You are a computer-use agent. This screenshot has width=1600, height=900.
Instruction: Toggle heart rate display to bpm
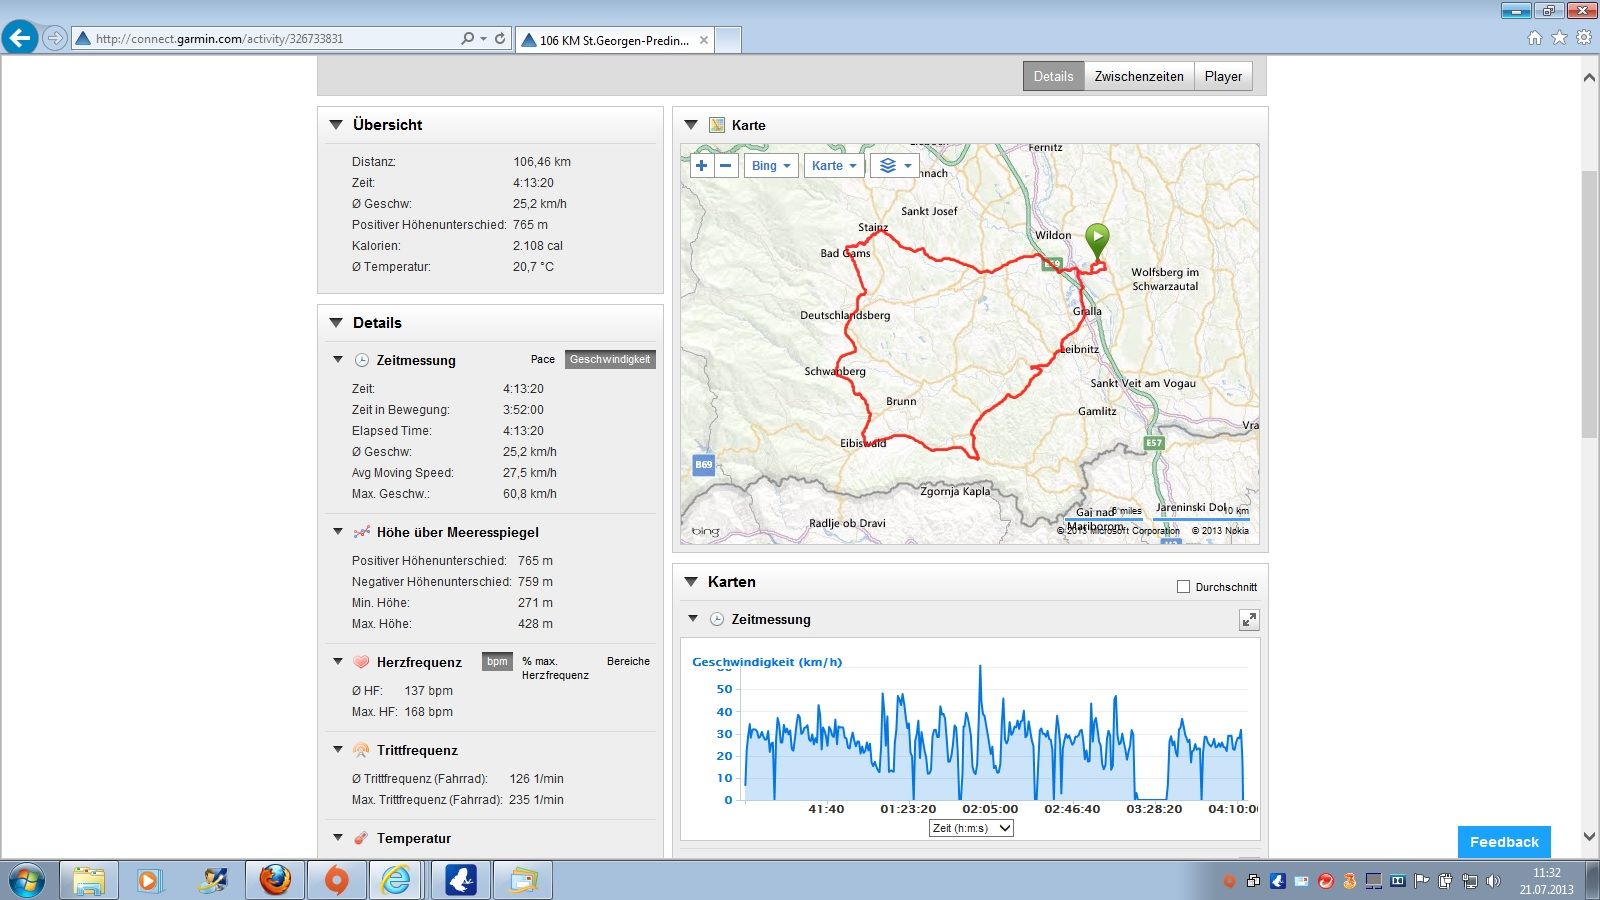497,661
